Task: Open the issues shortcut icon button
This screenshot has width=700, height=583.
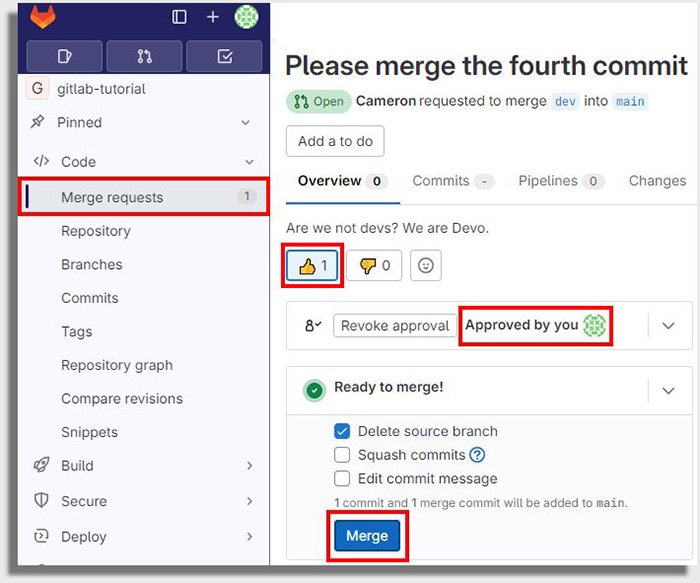Action: click(x=64, y=56)
